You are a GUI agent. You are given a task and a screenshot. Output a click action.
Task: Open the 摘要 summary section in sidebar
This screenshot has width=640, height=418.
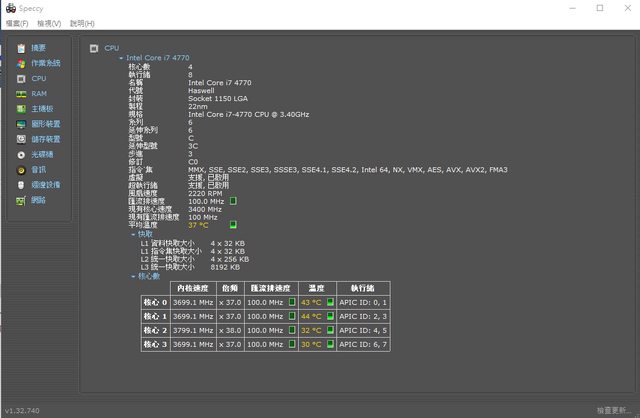(38, 47)
